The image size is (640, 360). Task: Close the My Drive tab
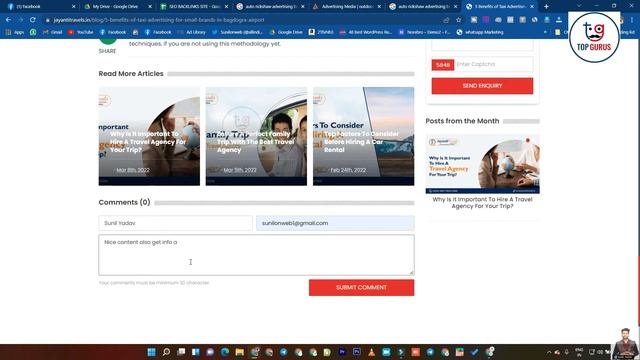[150, 7]
